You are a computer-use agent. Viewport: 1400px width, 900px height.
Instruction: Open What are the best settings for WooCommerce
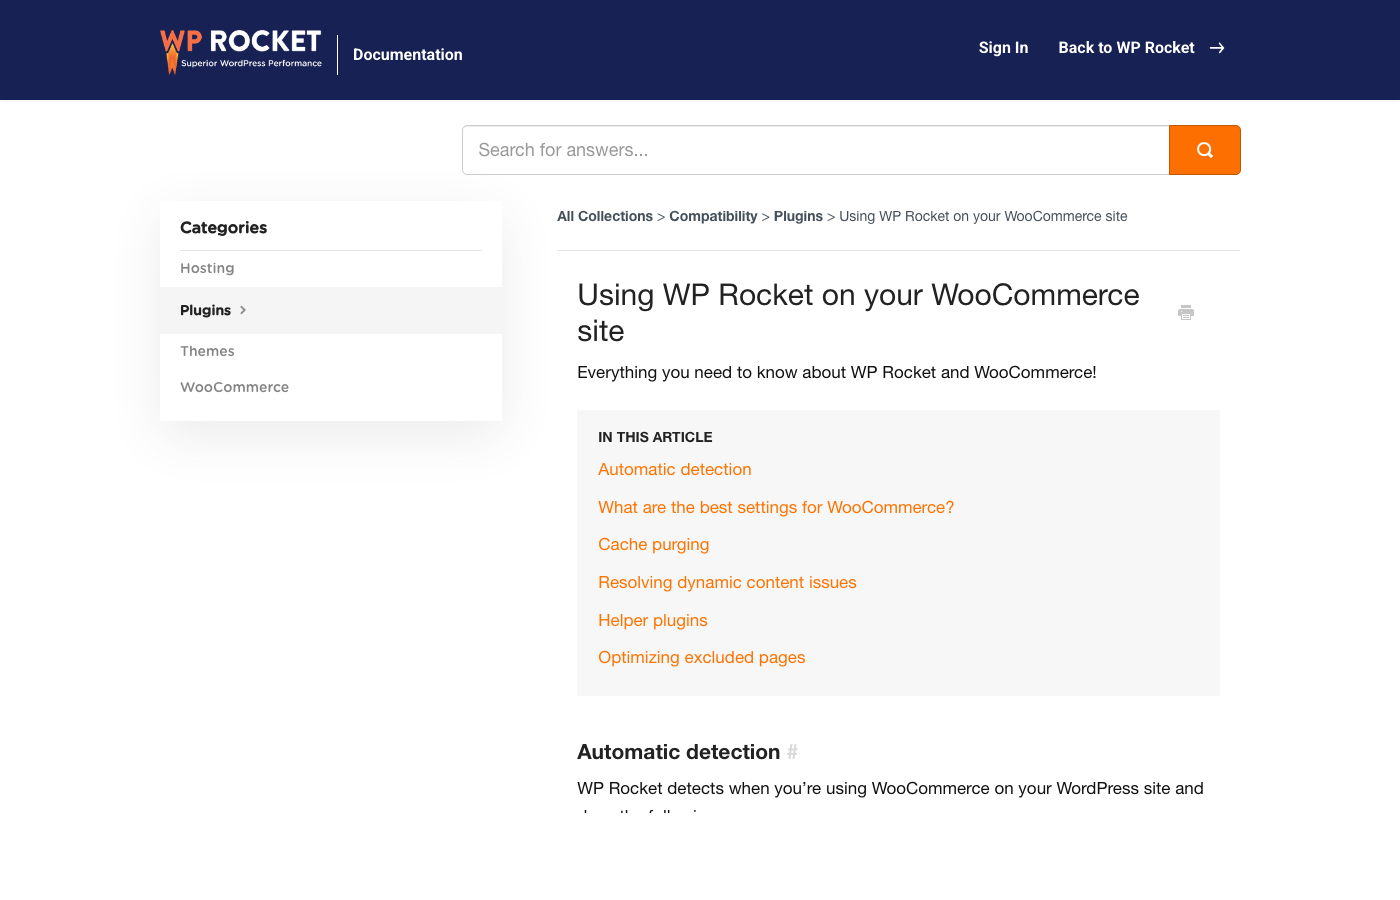pos(776,507)
